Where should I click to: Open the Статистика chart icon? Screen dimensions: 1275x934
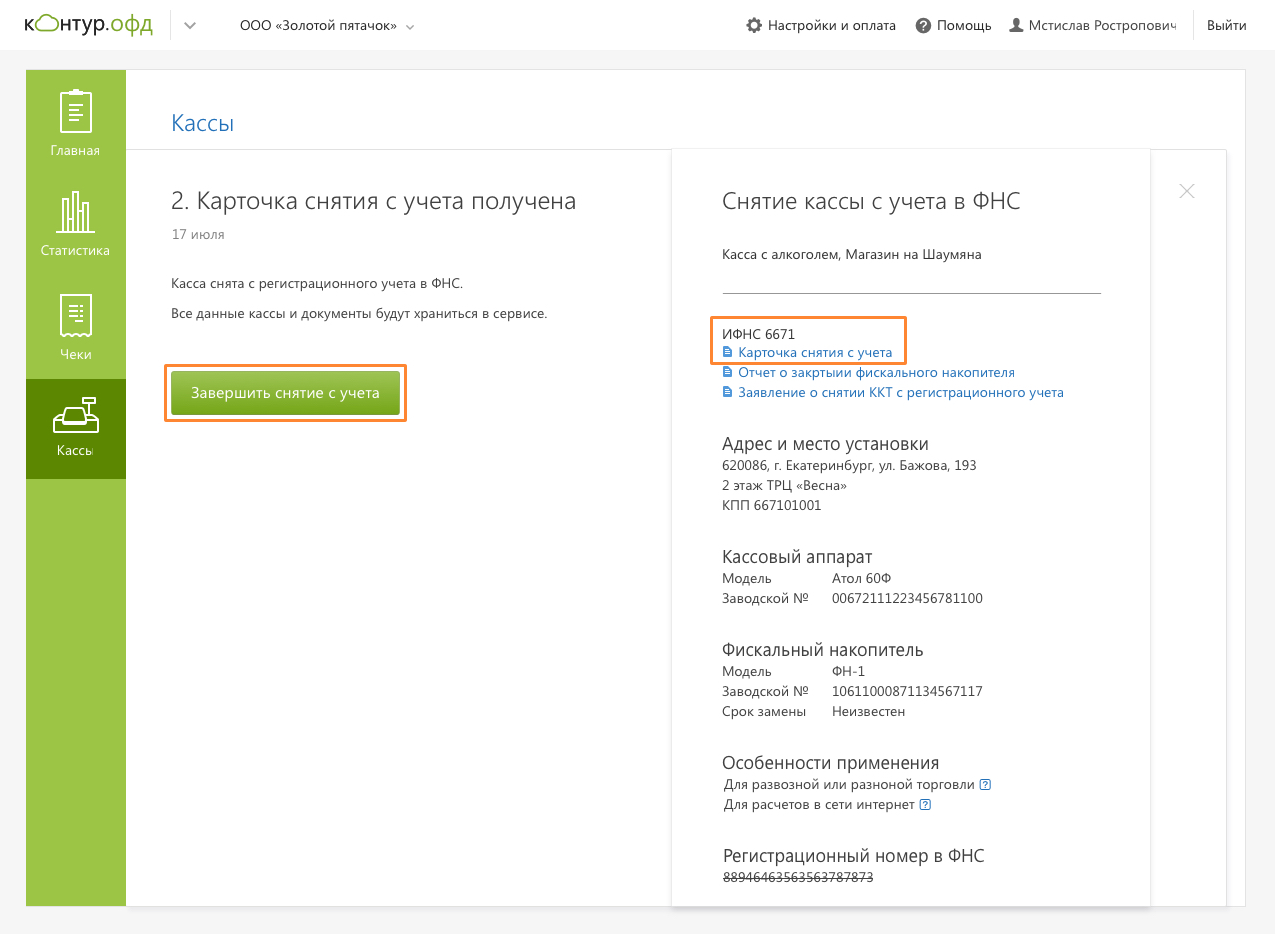click(76, 212)
